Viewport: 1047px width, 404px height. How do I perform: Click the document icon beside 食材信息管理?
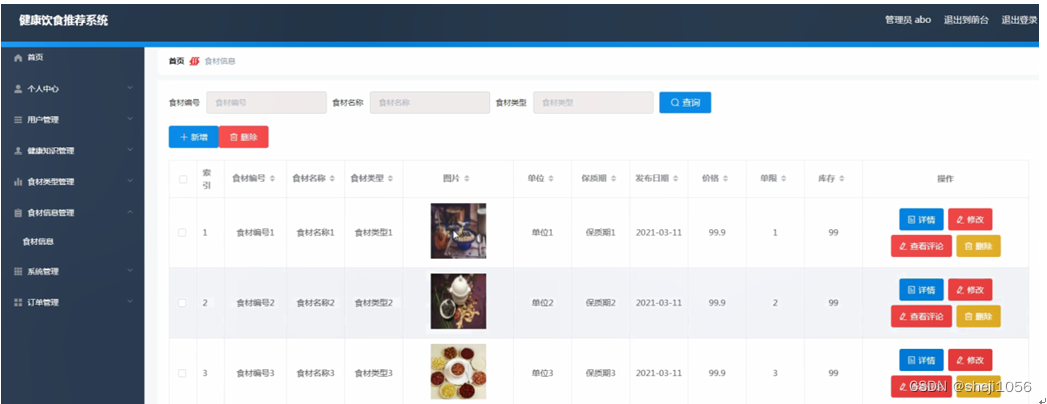(19, 213)
